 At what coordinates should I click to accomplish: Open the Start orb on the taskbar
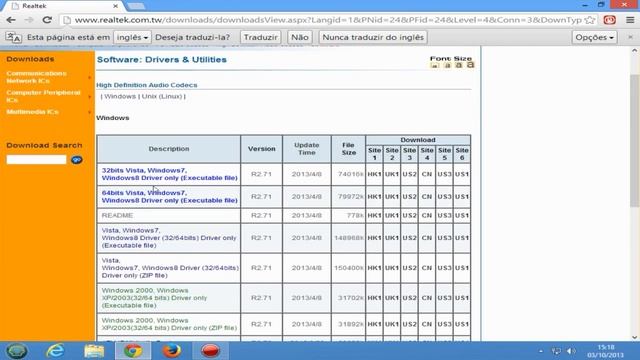click(x=17, y=351)
